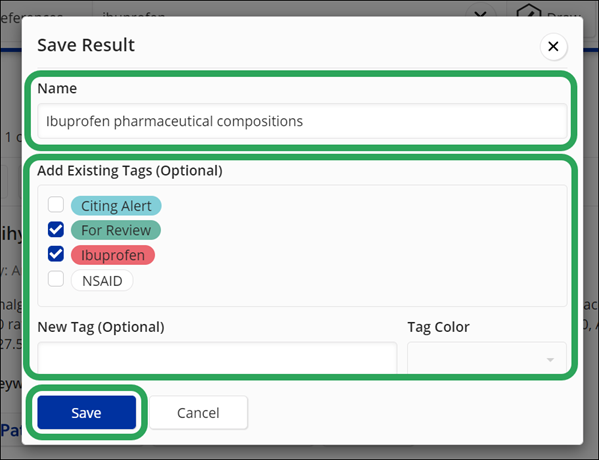Tick the NSAID checkbox

coord(56,279)
